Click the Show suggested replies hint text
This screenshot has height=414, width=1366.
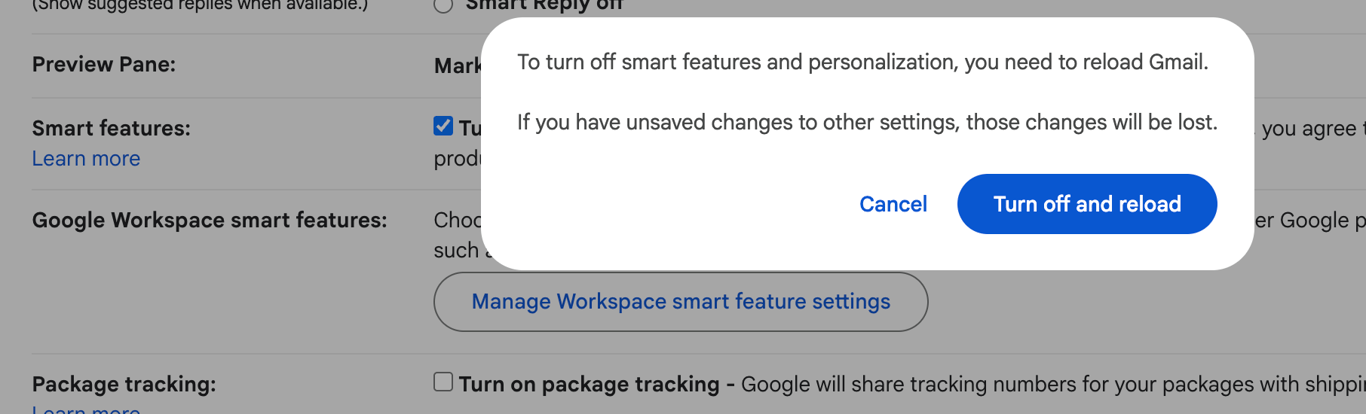point(200,6)
